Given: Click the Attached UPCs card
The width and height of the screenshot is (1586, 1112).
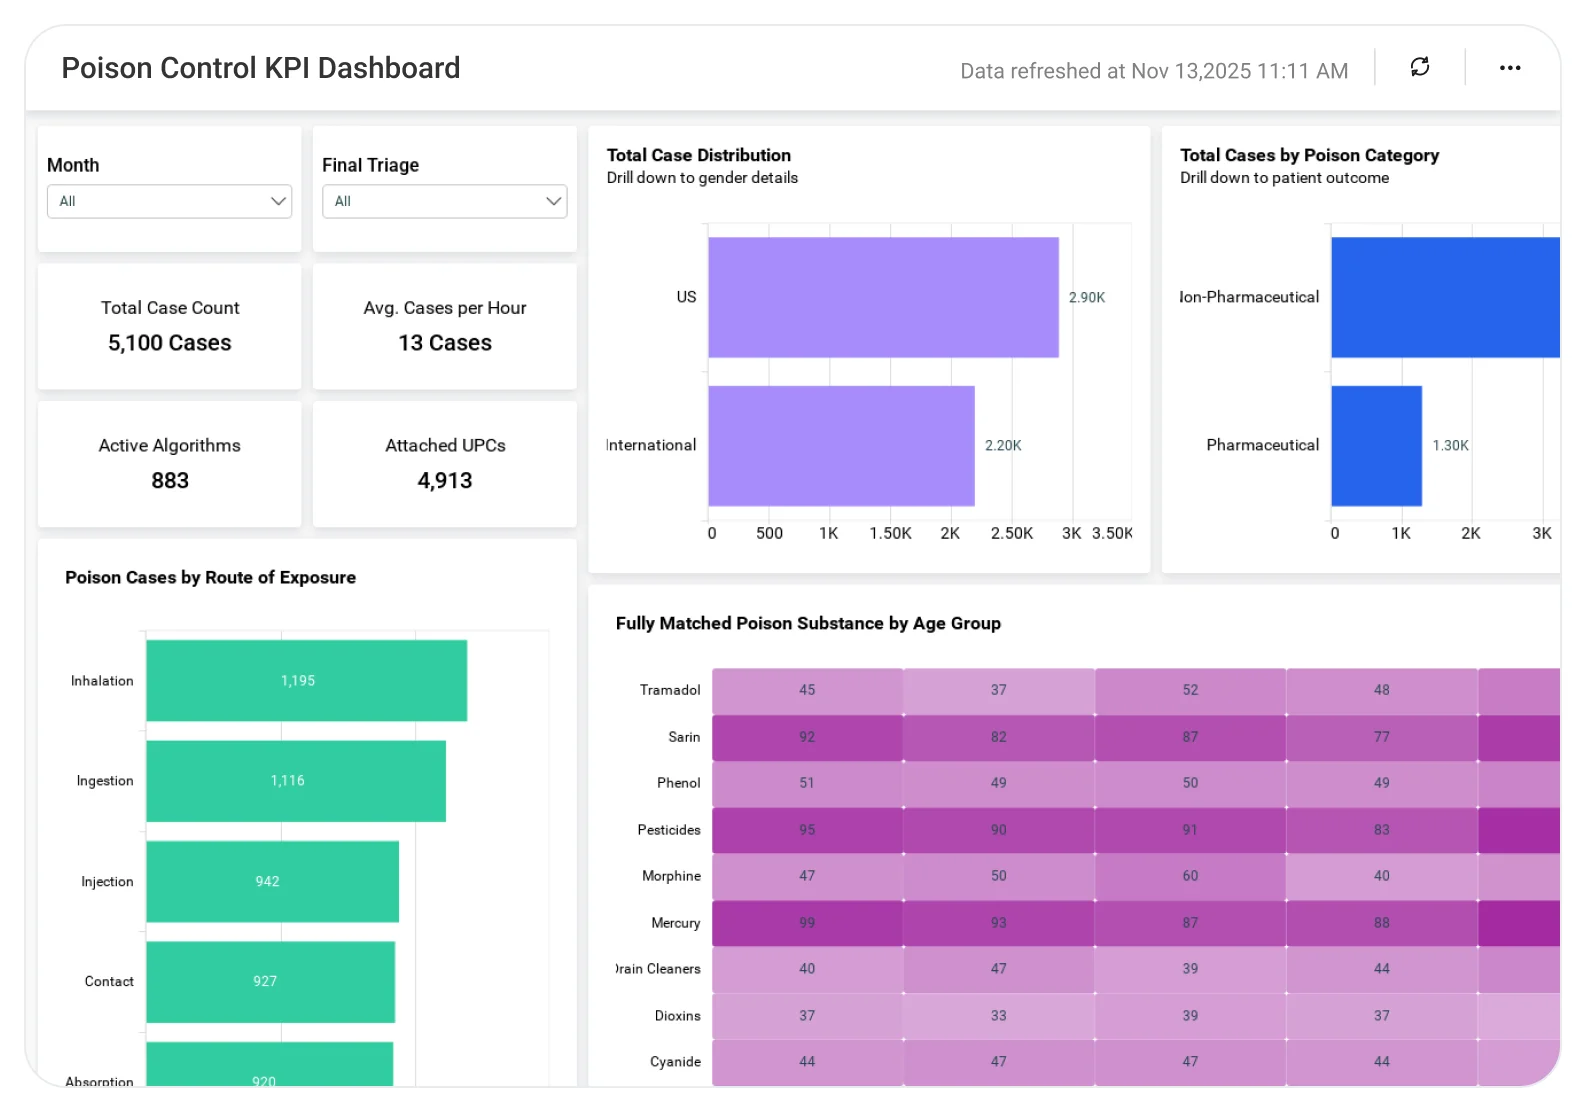Looking at the screenshot, I should 445,464.
